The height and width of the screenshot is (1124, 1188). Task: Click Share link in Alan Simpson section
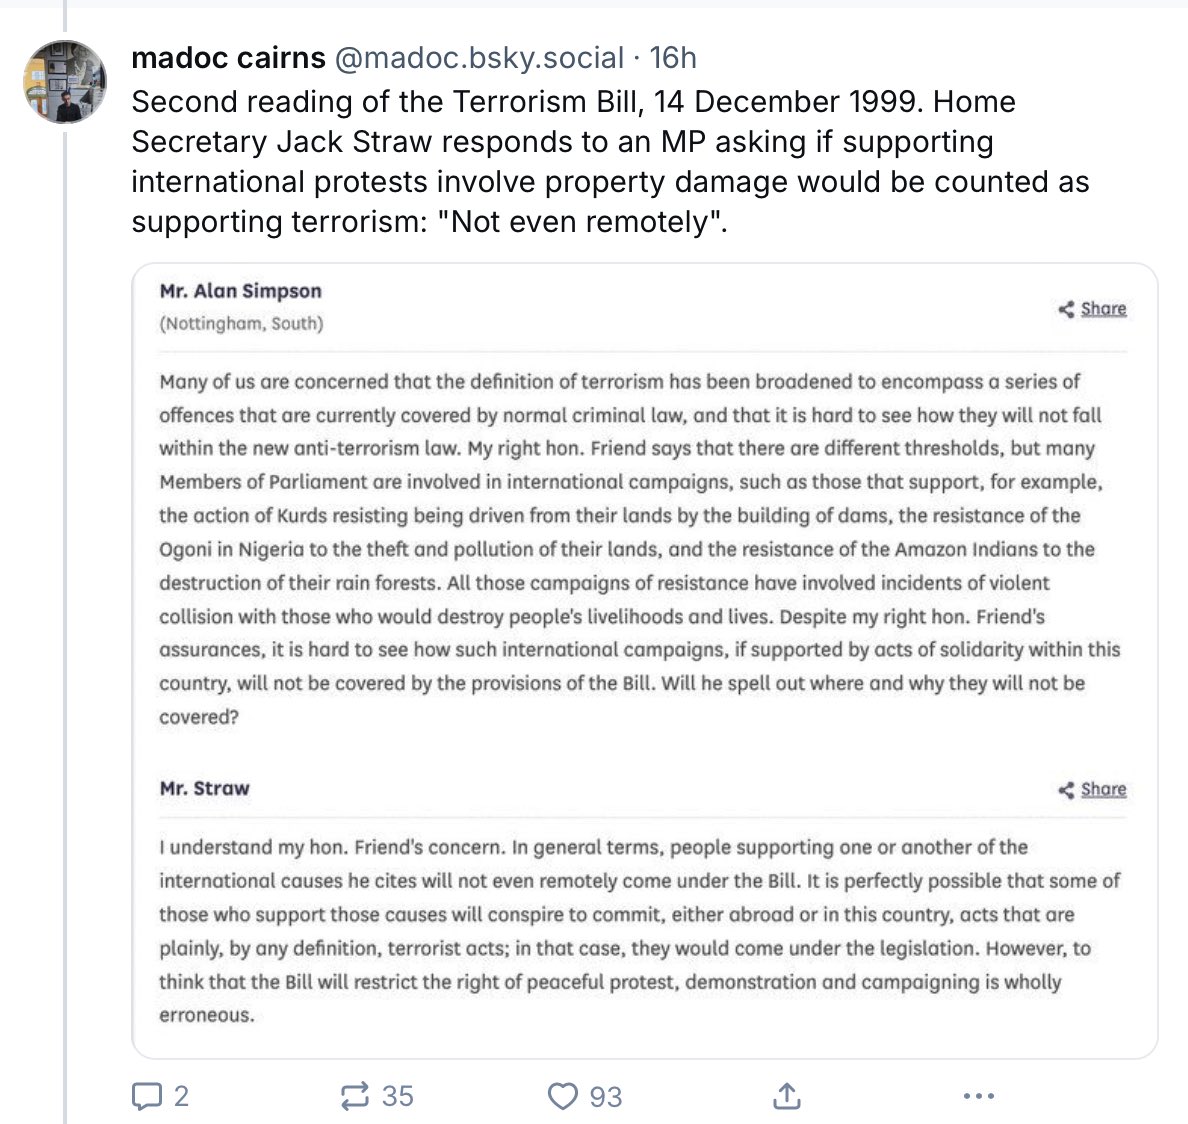tap(1103, 309)
